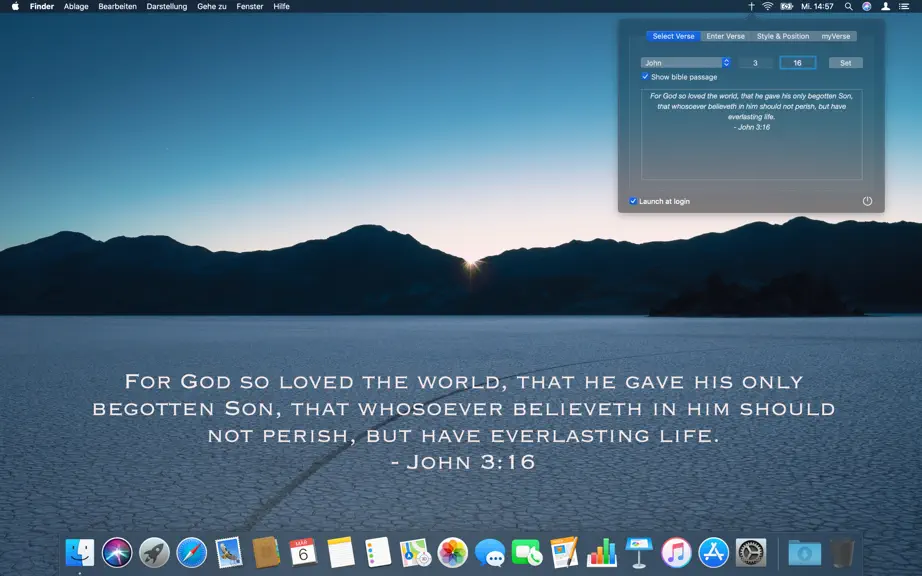Click the user account menu bar icon
This screenshot has height=576, width=922.
click(885, 6)
